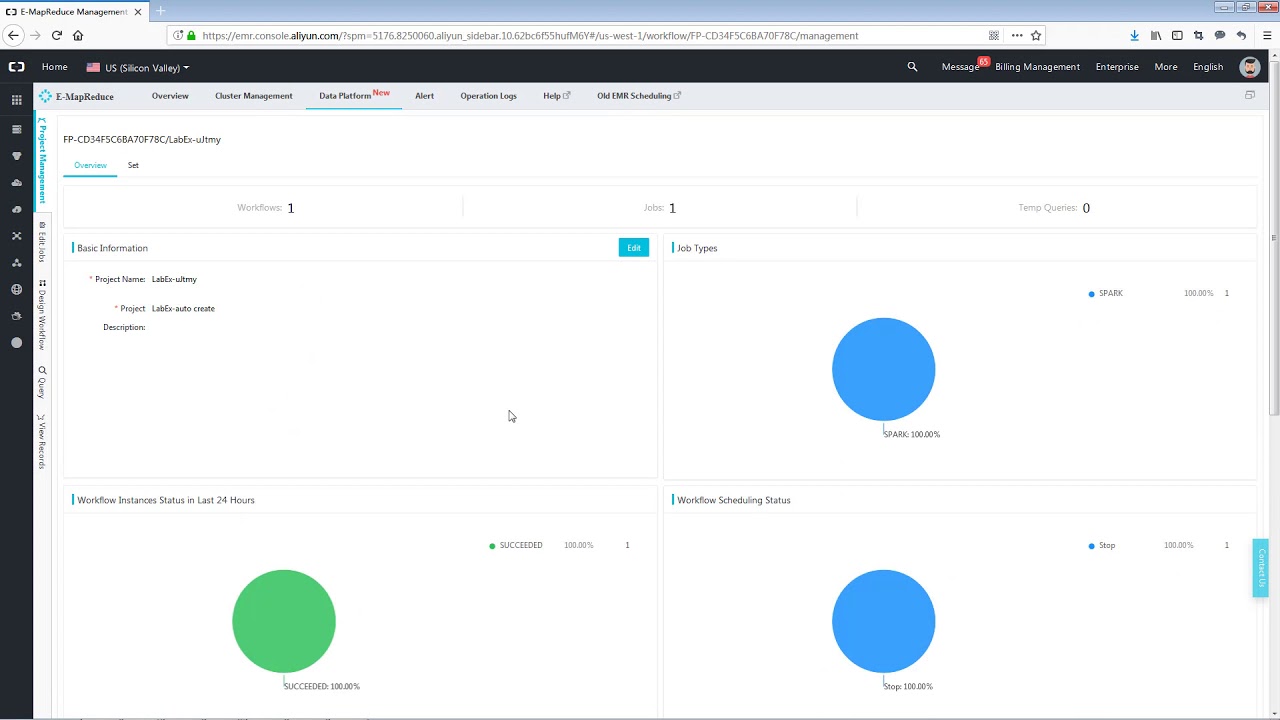Click the QR code icon in address bar
This screenshot has height=720, width=1280.
point(993,35)
